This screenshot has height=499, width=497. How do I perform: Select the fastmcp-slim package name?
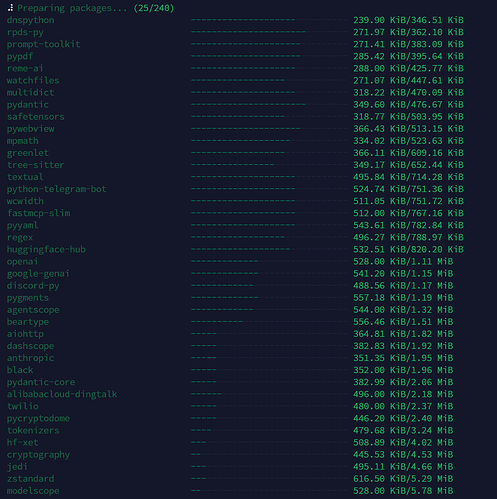point(38,213)
